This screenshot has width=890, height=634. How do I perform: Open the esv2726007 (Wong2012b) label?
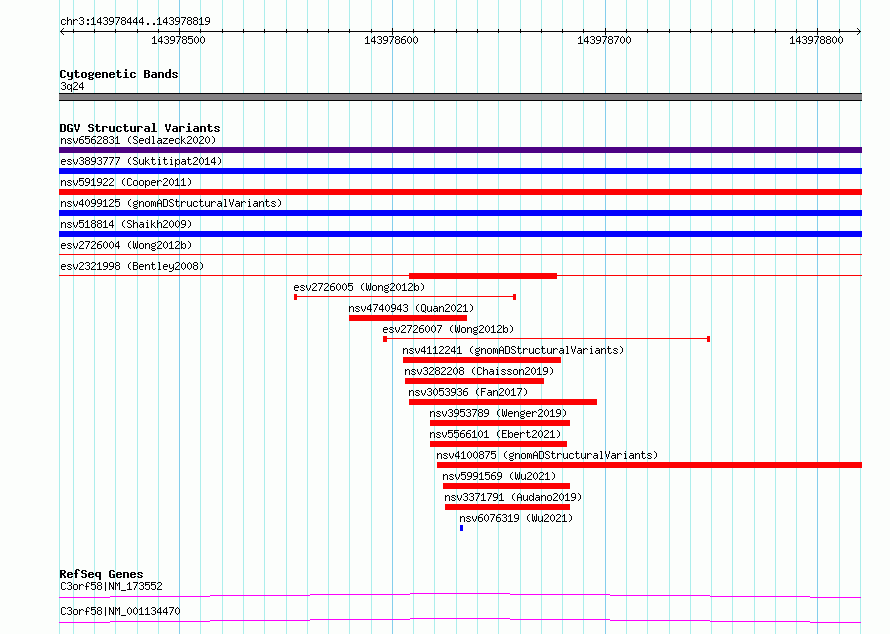click(448, 329)
